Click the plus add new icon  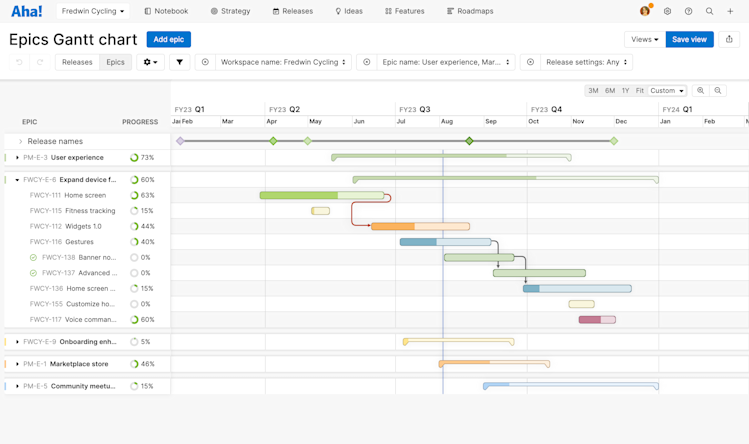pyautogui.click(x=730, y=11)
